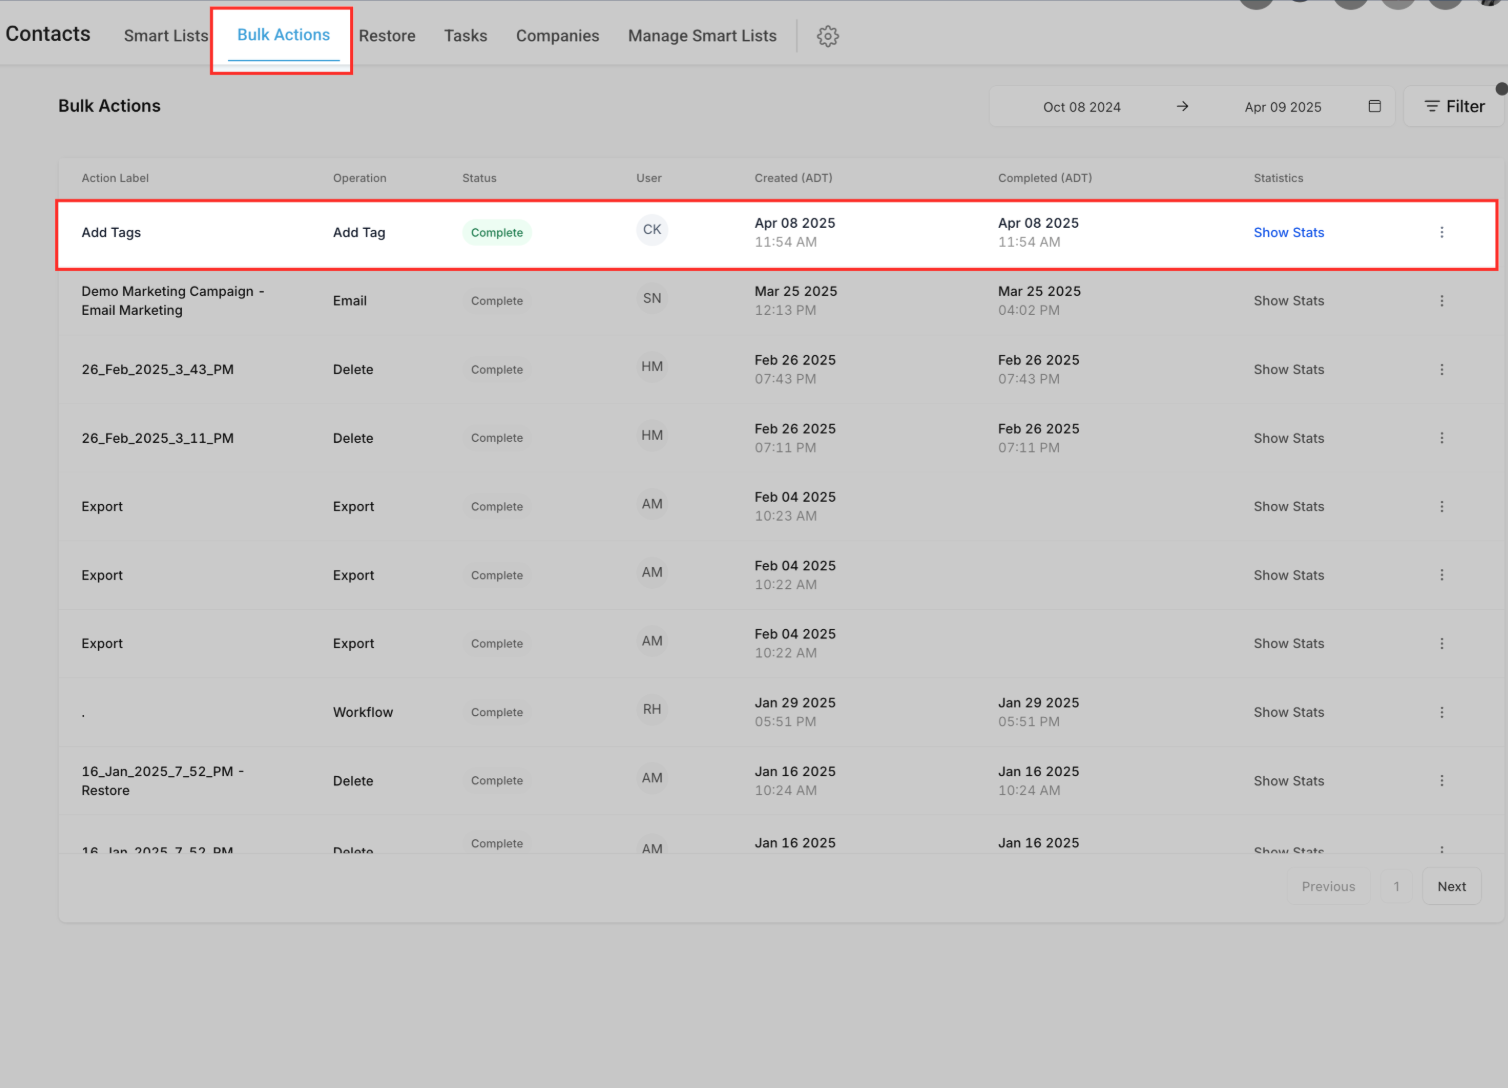This screenshot has height=1088, width=1508.
Task: Show Stats for the Add Tags action
Action: (x=1288, y=232)
